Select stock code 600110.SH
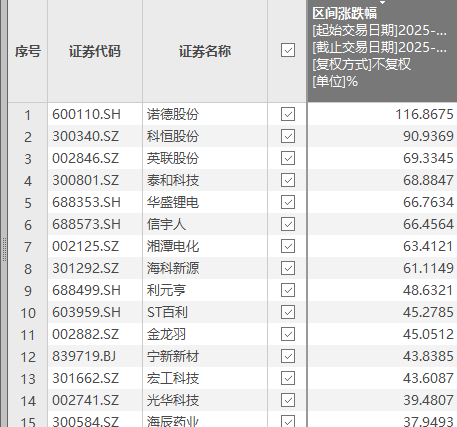Viewport: 457px width, 427px height. click(x=86, y=115)
